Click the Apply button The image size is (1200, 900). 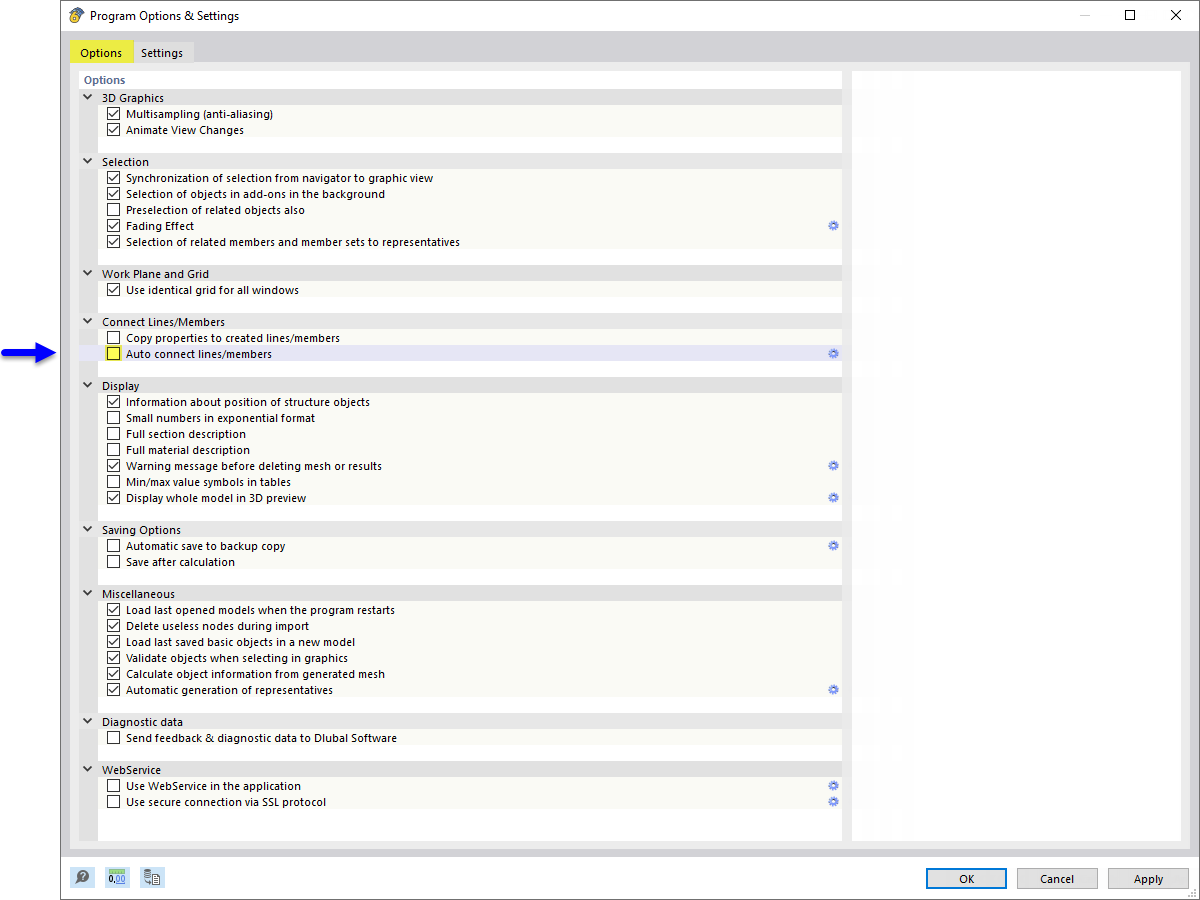point(1148,878)
